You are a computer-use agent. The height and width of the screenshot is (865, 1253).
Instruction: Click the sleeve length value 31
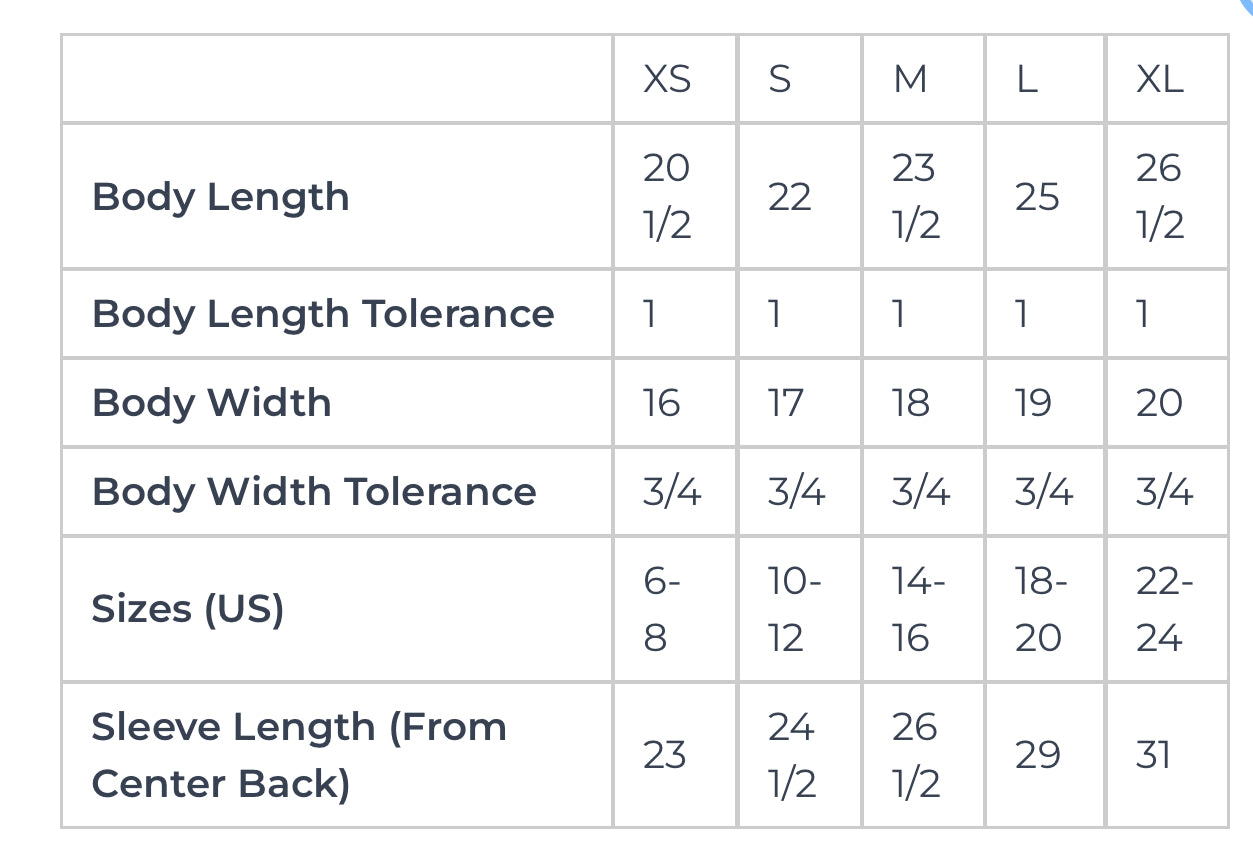tap(1154, 755)
